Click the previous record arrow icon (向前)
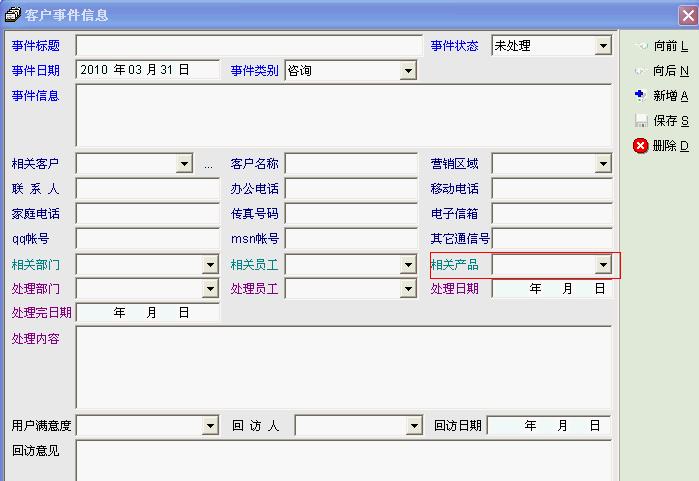Screen dimensions: 699x481 coord(641,46)
